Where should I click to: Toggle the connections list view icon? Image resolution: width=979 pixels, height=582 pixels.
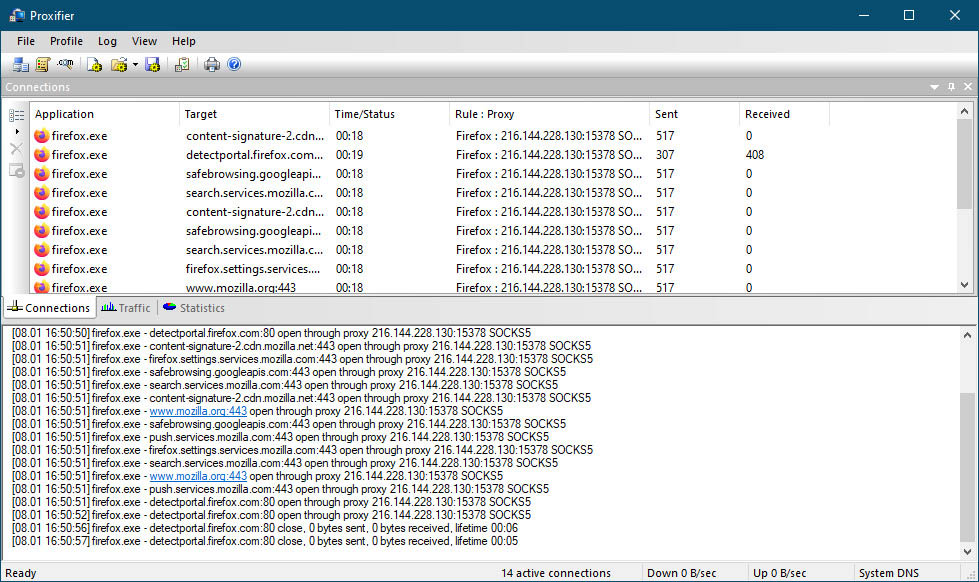17,115
